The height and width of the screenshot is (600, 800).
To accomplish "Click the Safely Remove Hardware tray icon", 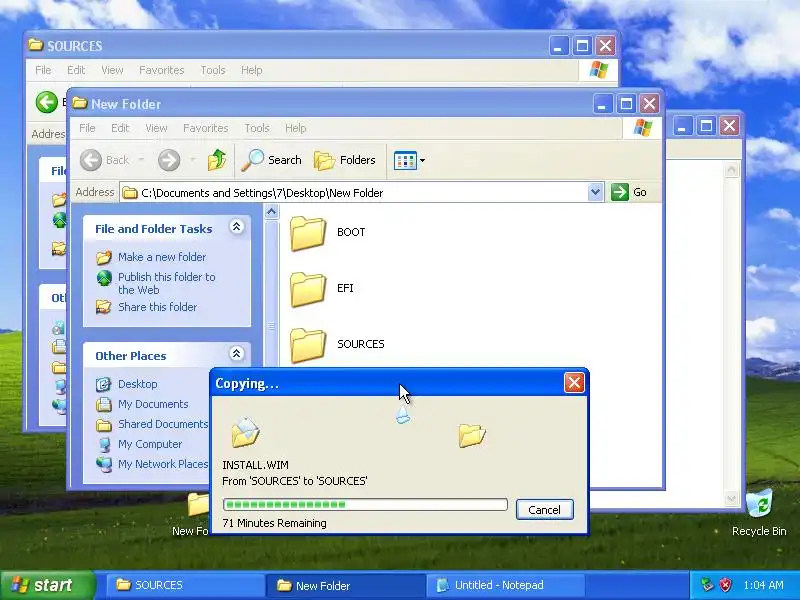I will pos(707,585).
